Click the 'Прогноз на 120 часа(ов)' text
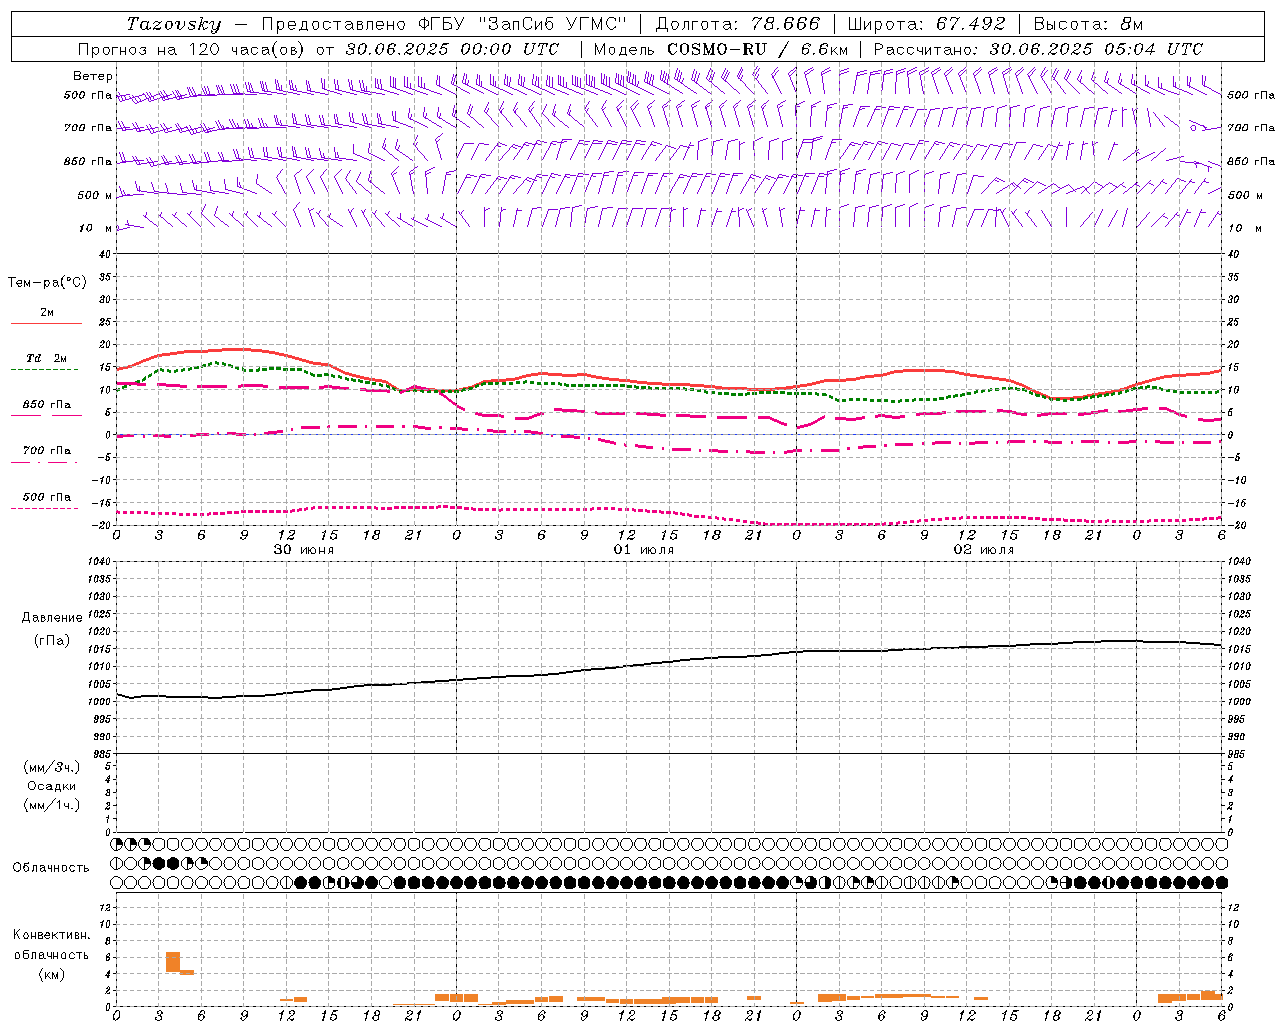Image resolution: width=1280 pixels, height=1024 pixels. pos(193,49)
